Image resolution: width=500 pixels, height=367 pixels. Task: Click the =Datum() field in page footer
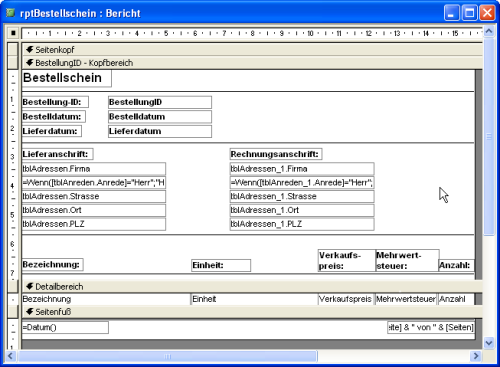point(65,327)
